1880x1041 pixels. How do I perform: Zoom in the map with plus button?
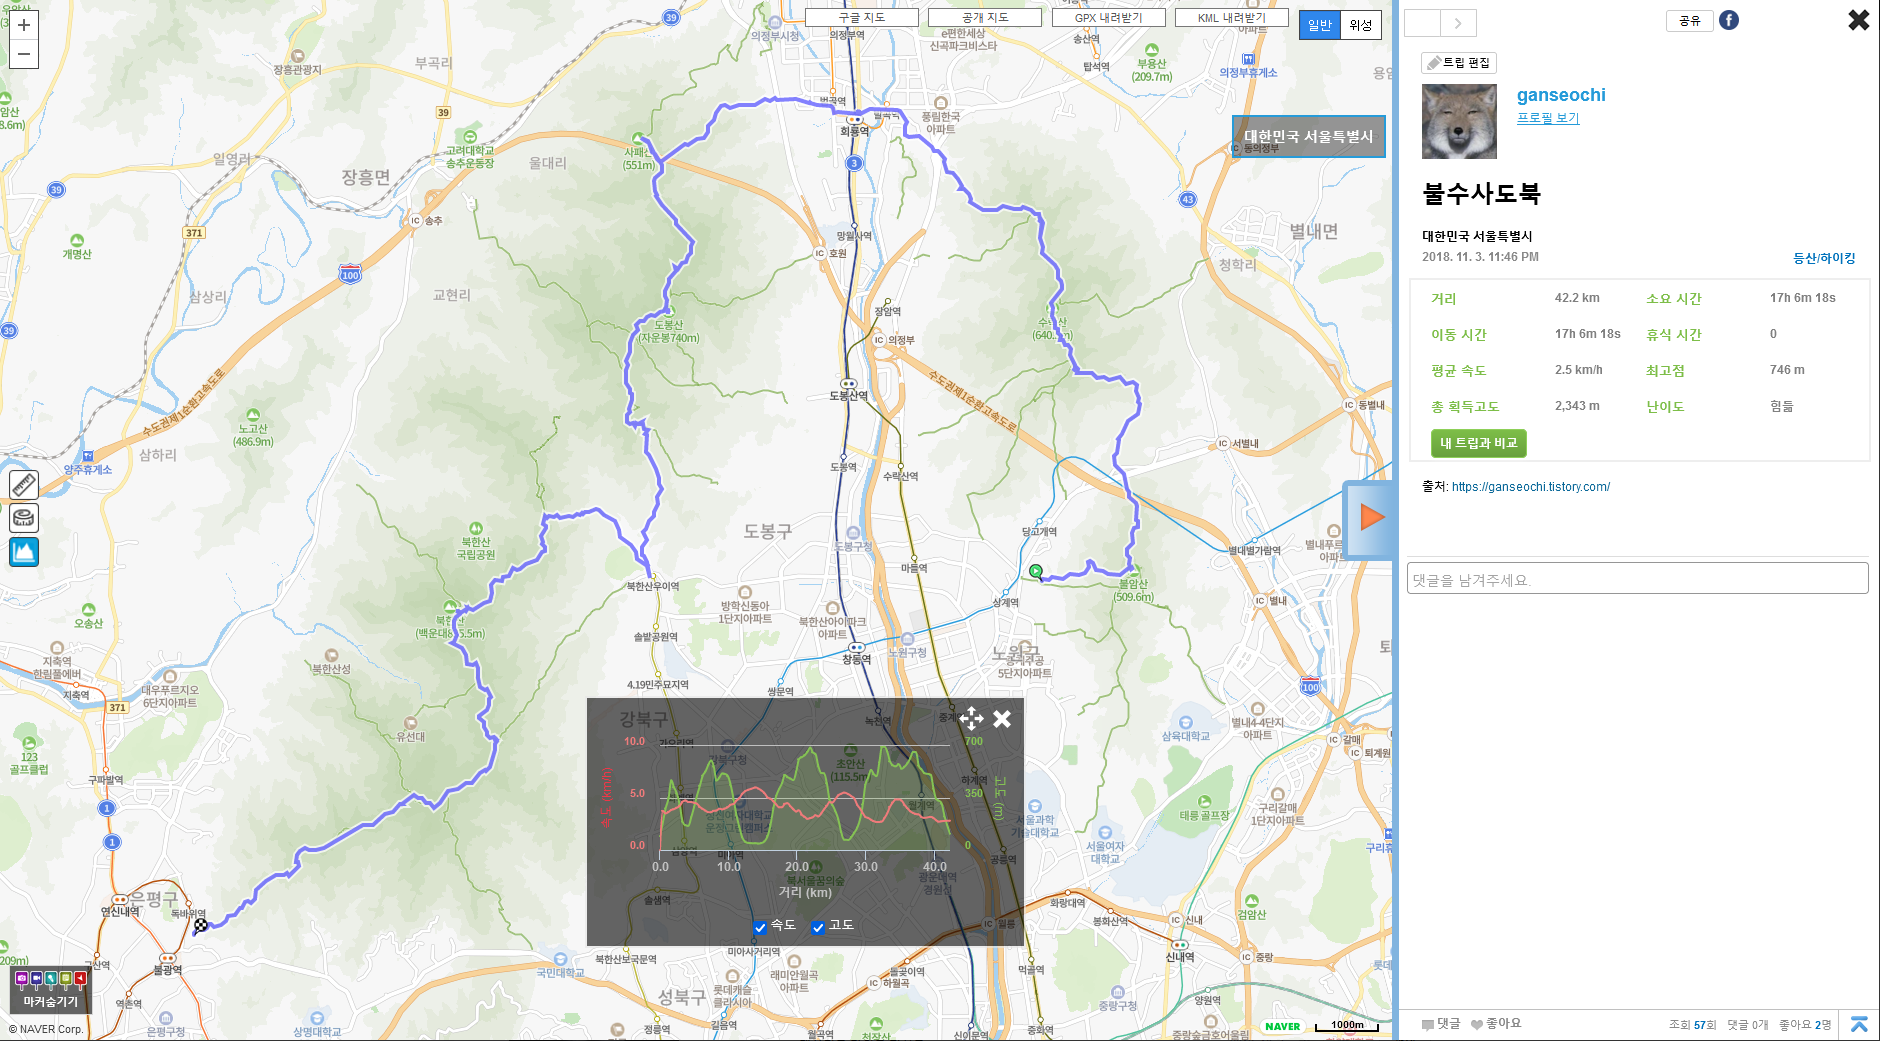24,25
